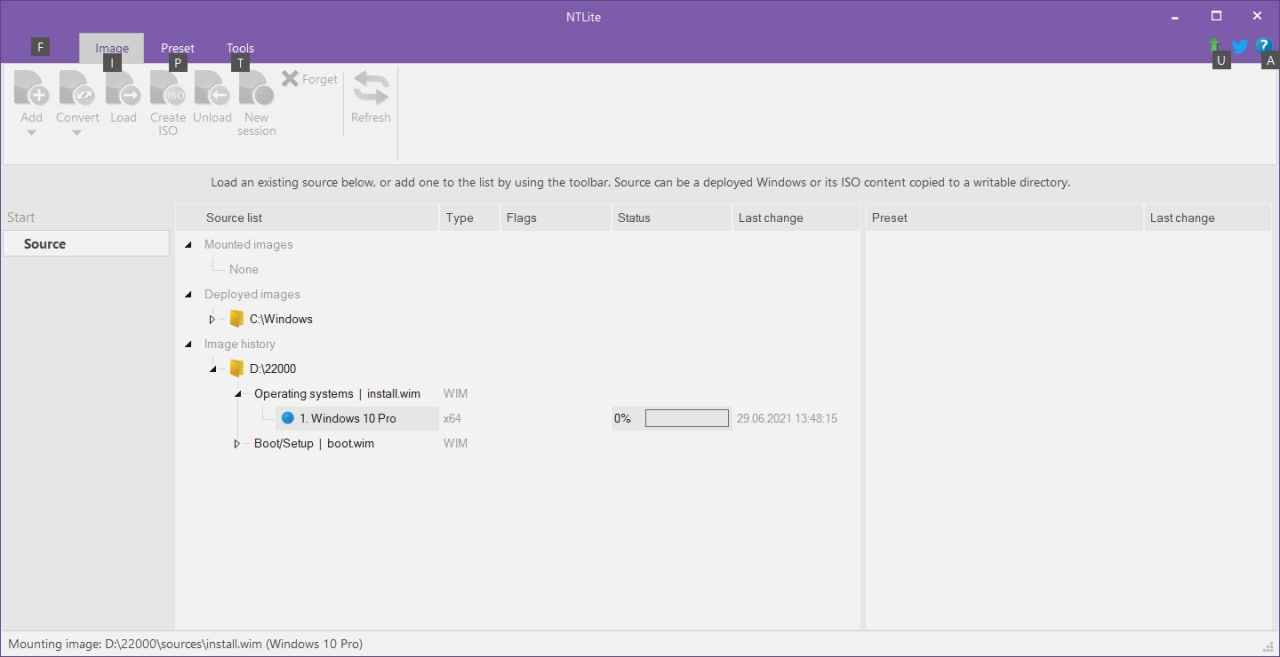Viewport: 1280px width, 657px height.
Task: Click the D:\22000 folder icon
Action: click(x=237, y=368)
